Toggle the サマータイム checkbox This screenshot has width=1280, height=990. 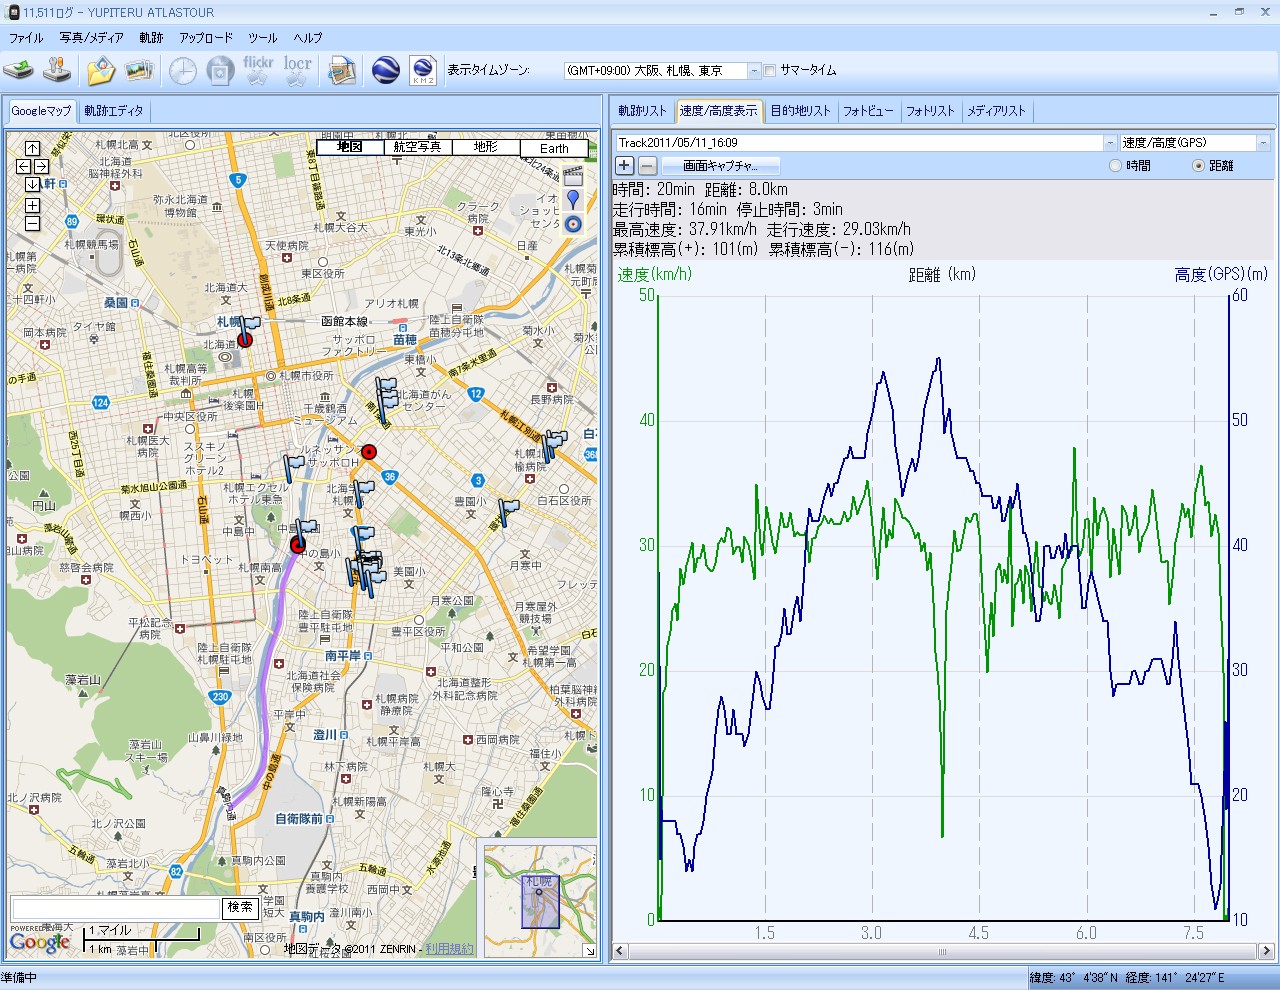(770, 71)
